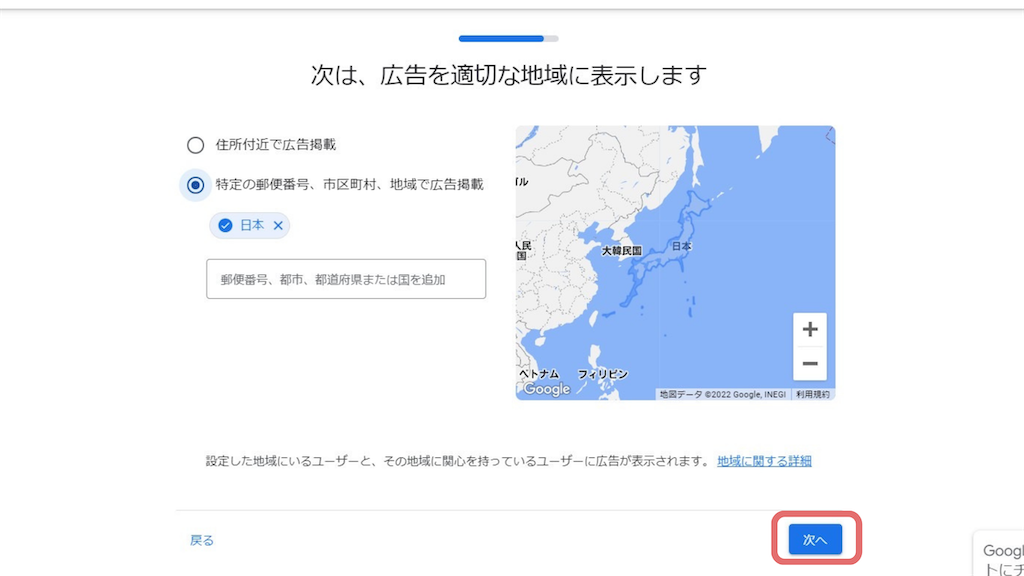
Task: Click the heading 次は、広告を適切な地域に表示します
Action: (x=508, y=75)
